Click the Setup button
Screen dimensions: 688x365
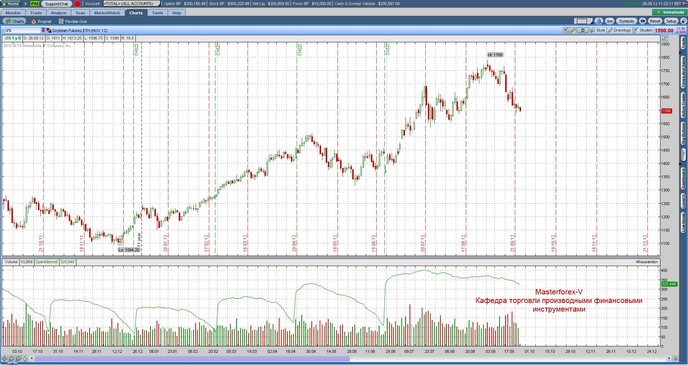pyautogui.click(x=671, y=21)
